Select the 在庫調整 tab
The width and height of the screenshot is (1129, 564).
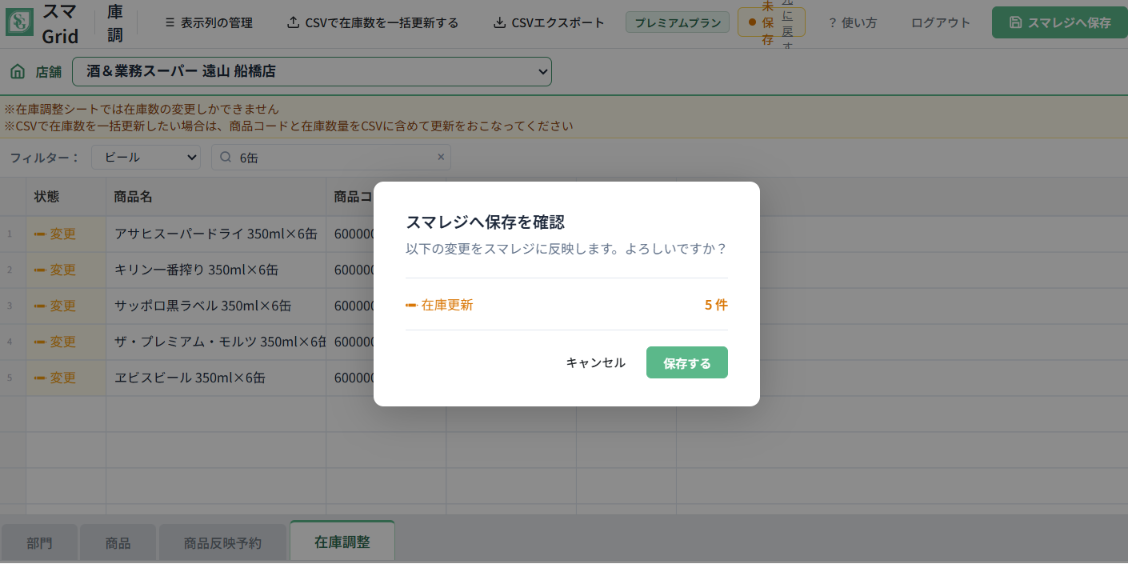pos(342,542)
